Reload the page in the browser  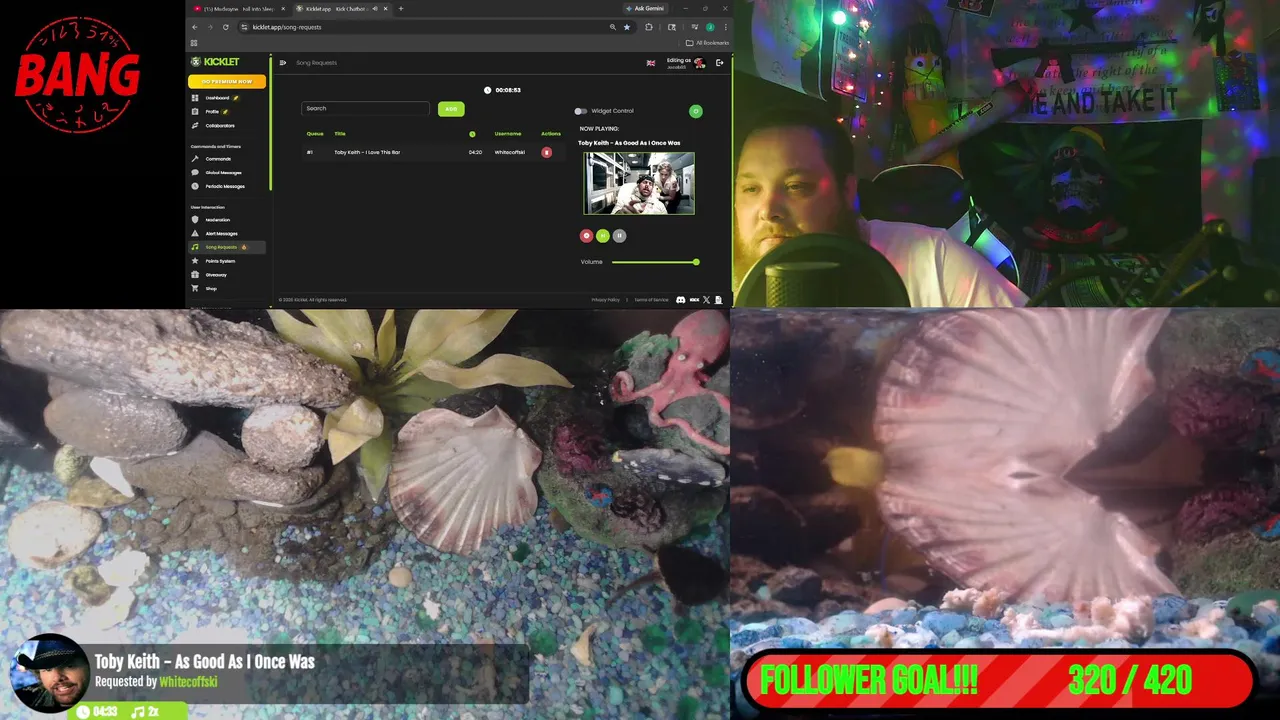(226, 27)
